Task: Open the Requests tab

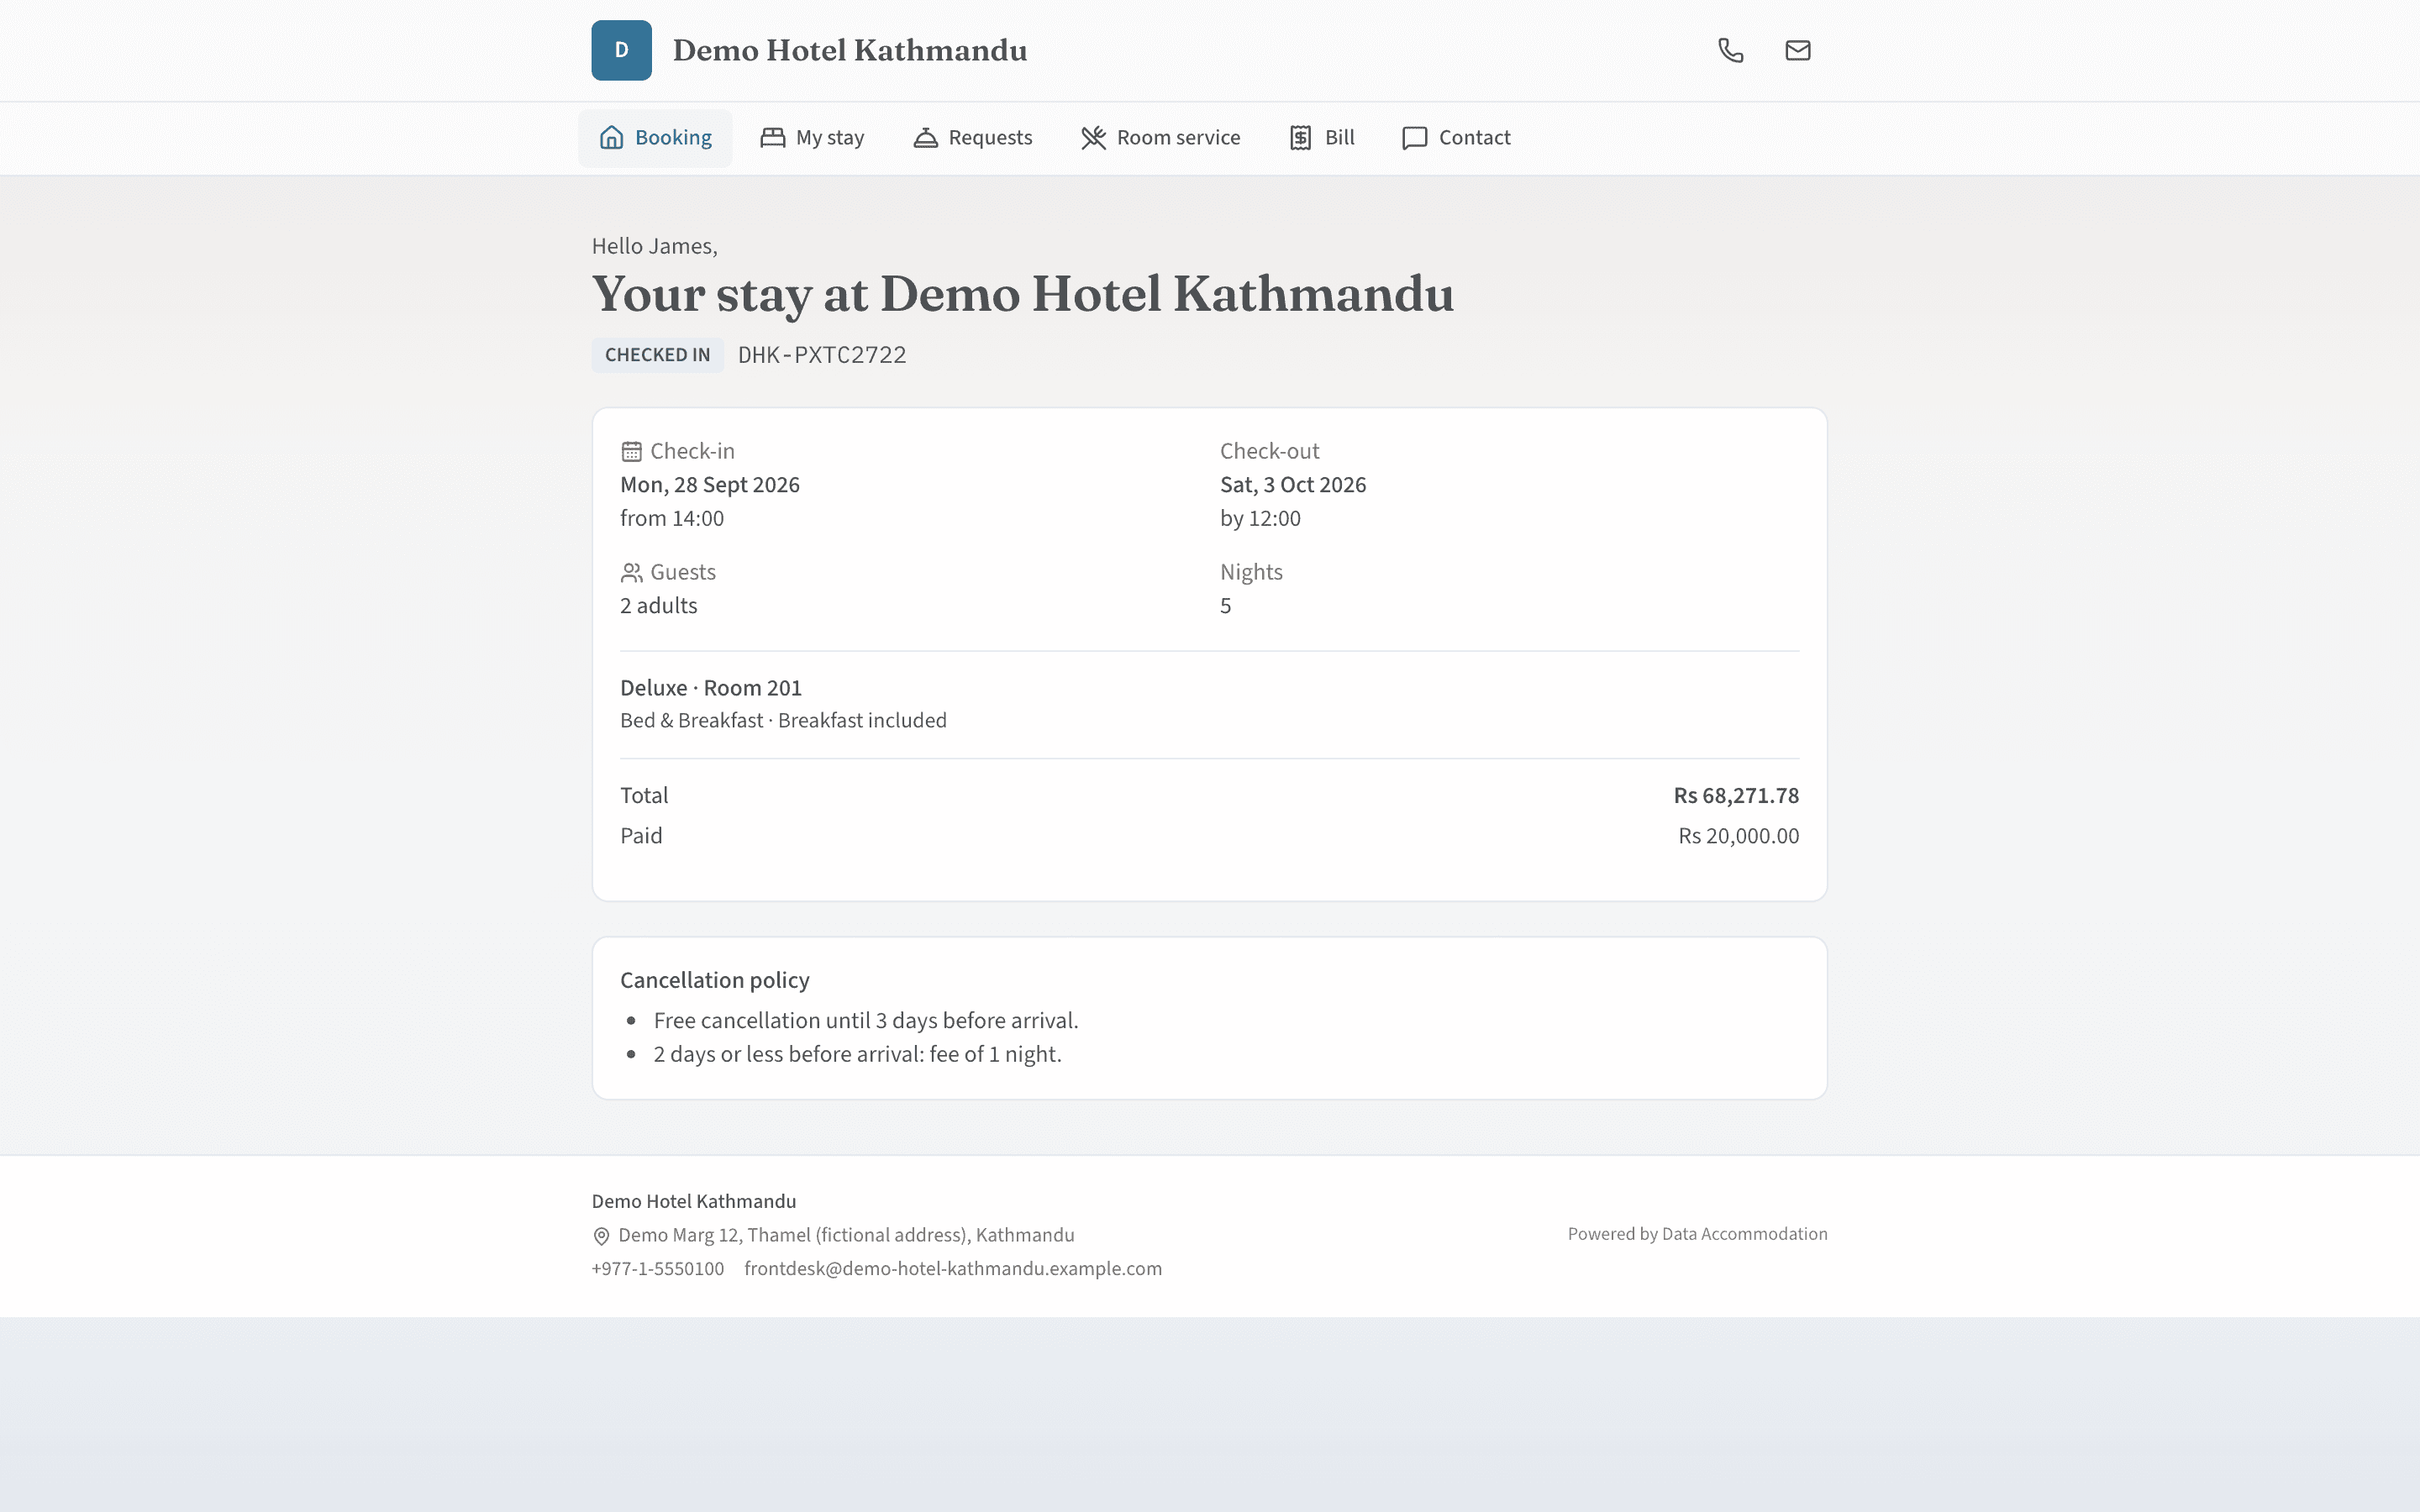Action: pos(972,138)
